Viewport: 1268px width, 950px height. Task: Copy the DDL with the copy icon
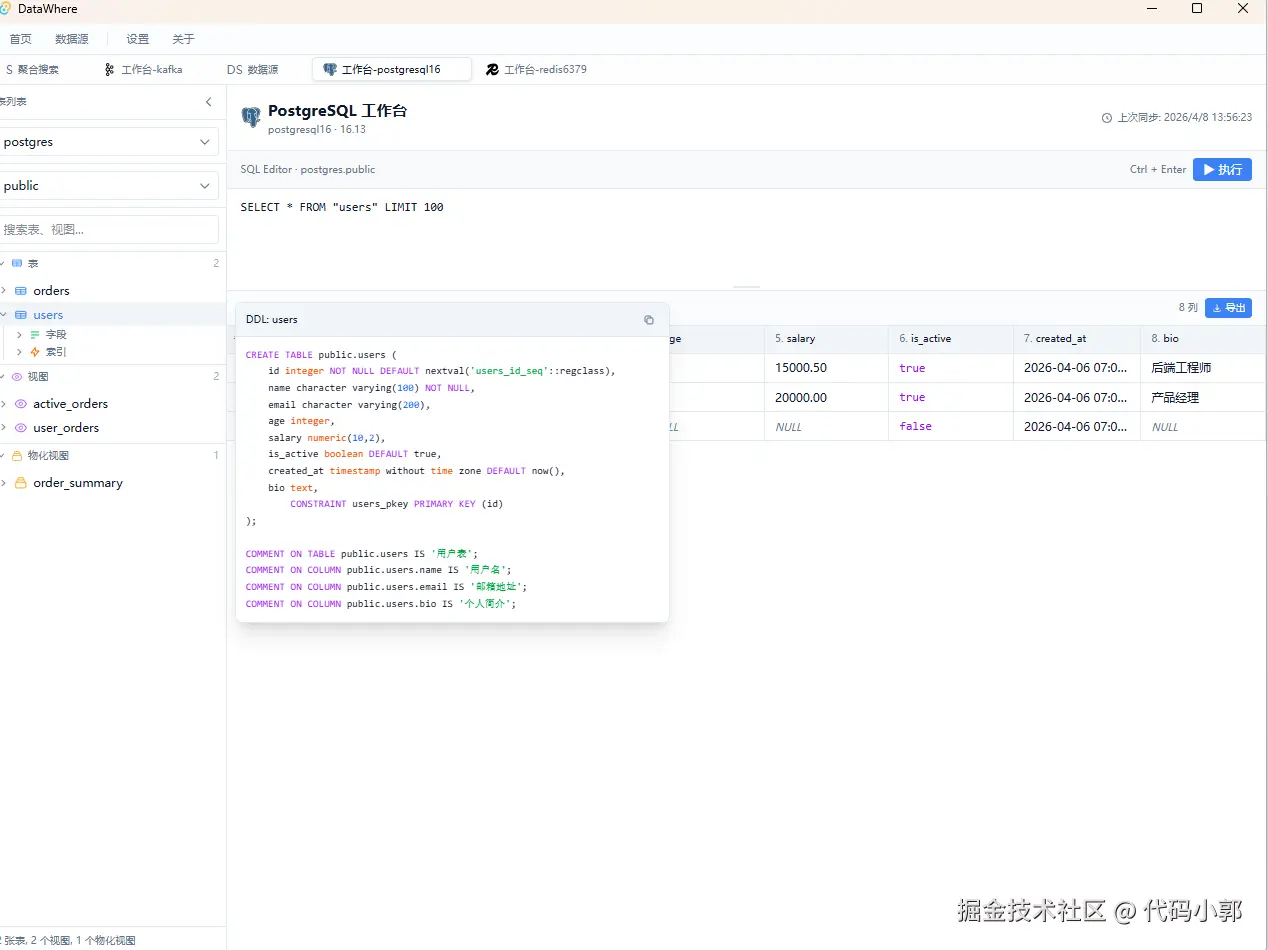pyautogui.click(x=649, y=320)
